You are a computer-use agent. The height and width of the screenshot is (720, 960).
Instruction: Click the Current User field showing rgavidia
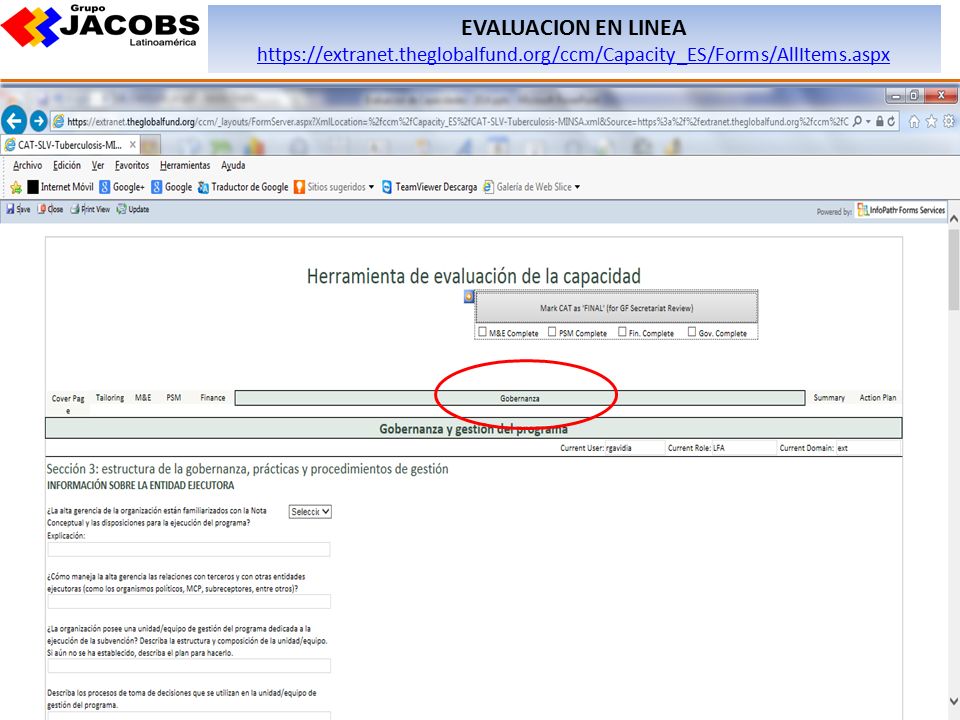635,448
